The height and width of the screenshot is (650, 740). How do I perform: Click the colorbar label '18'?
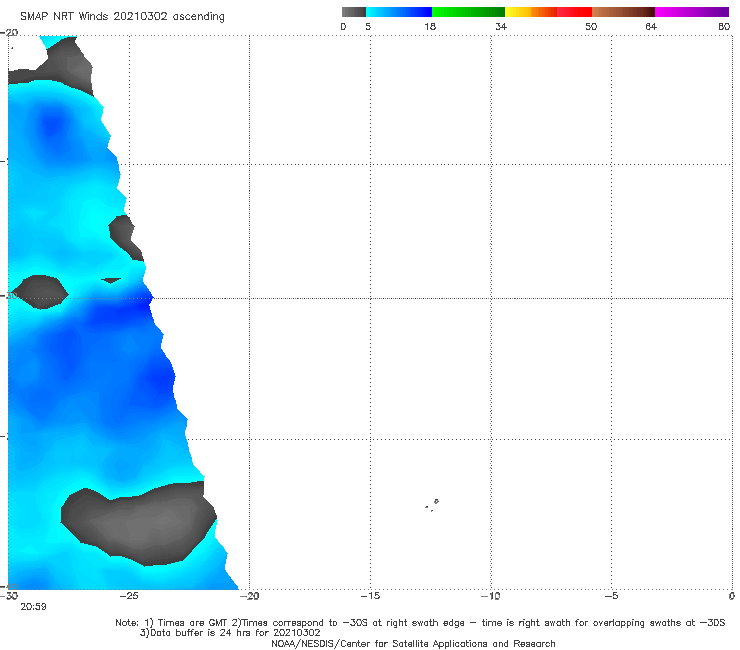(x=430, y=27)
